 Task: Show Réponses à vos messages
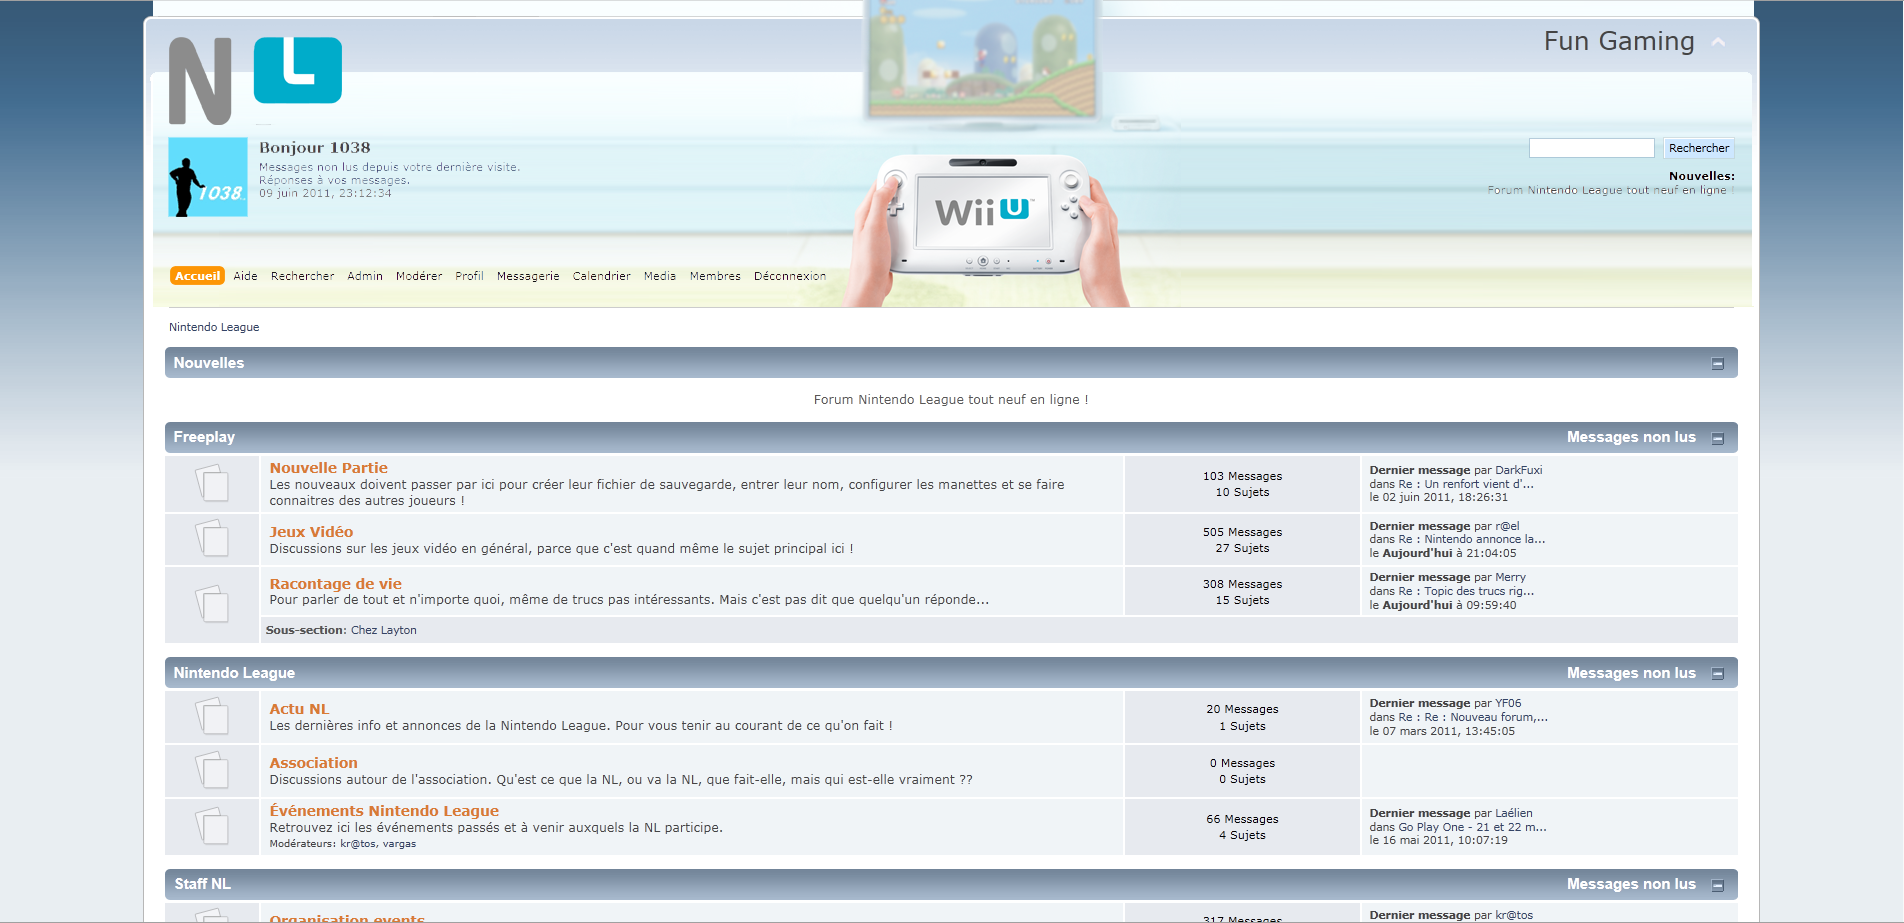tap(334, 180)
